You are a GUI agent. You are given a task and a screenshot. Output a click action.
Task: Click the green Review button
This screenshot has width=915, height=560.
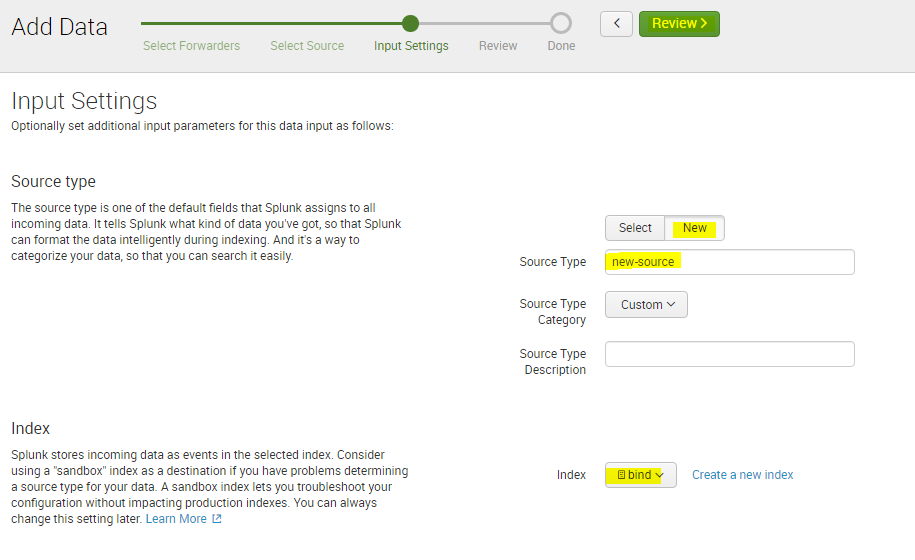[x=679, y=24]
